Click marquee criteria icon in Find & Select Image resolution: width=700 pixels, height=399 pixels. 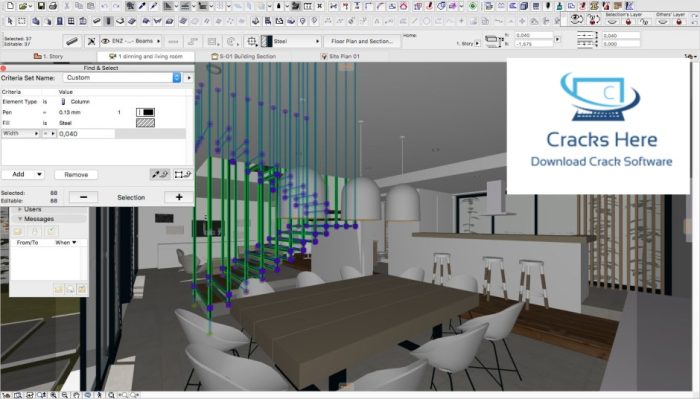(x=183, y=175)
